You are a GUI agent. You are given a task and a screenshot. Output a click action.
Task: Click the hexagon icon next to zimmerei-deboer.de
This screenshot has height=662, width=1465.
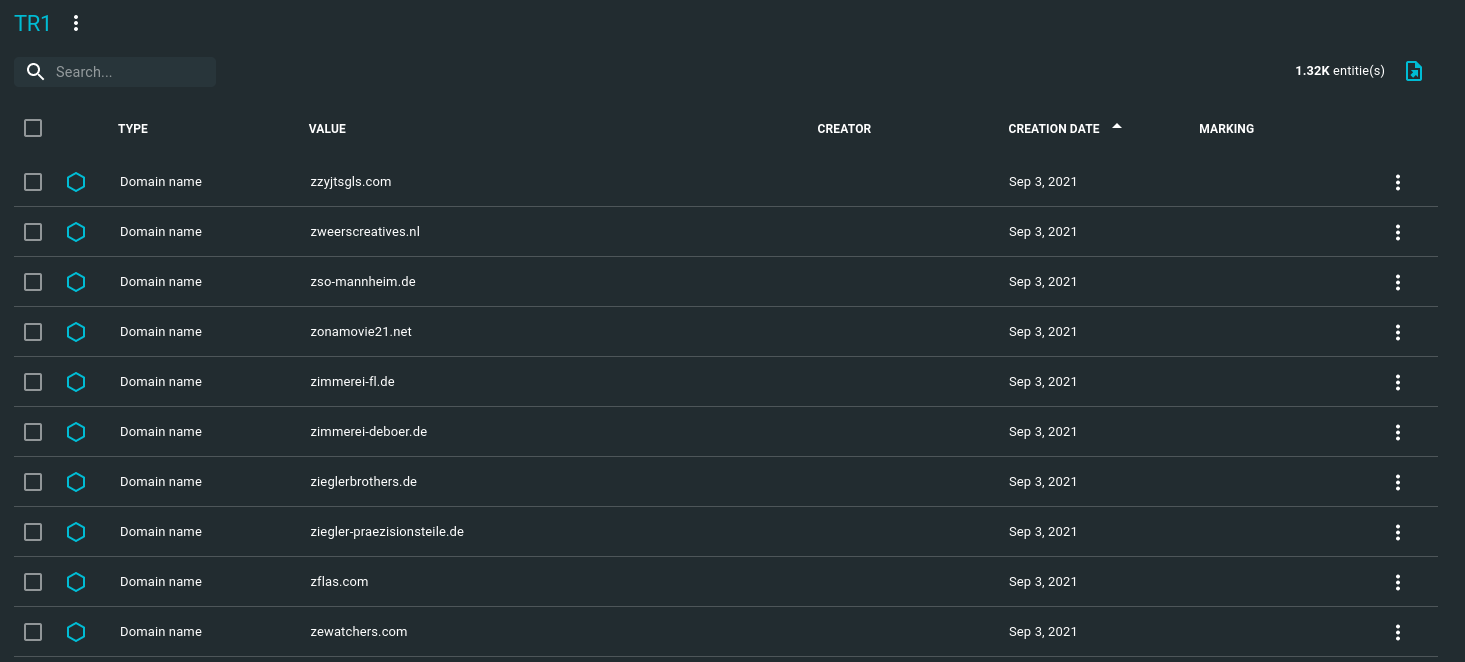point(76,431)
